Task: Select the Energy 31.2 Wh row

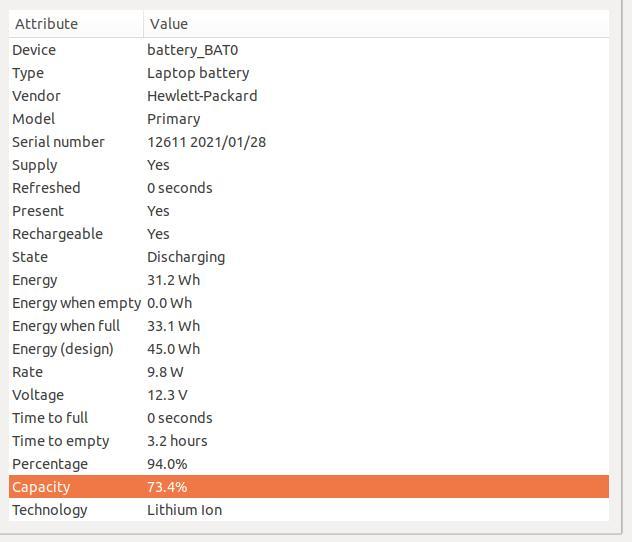Action: point(309,280)
